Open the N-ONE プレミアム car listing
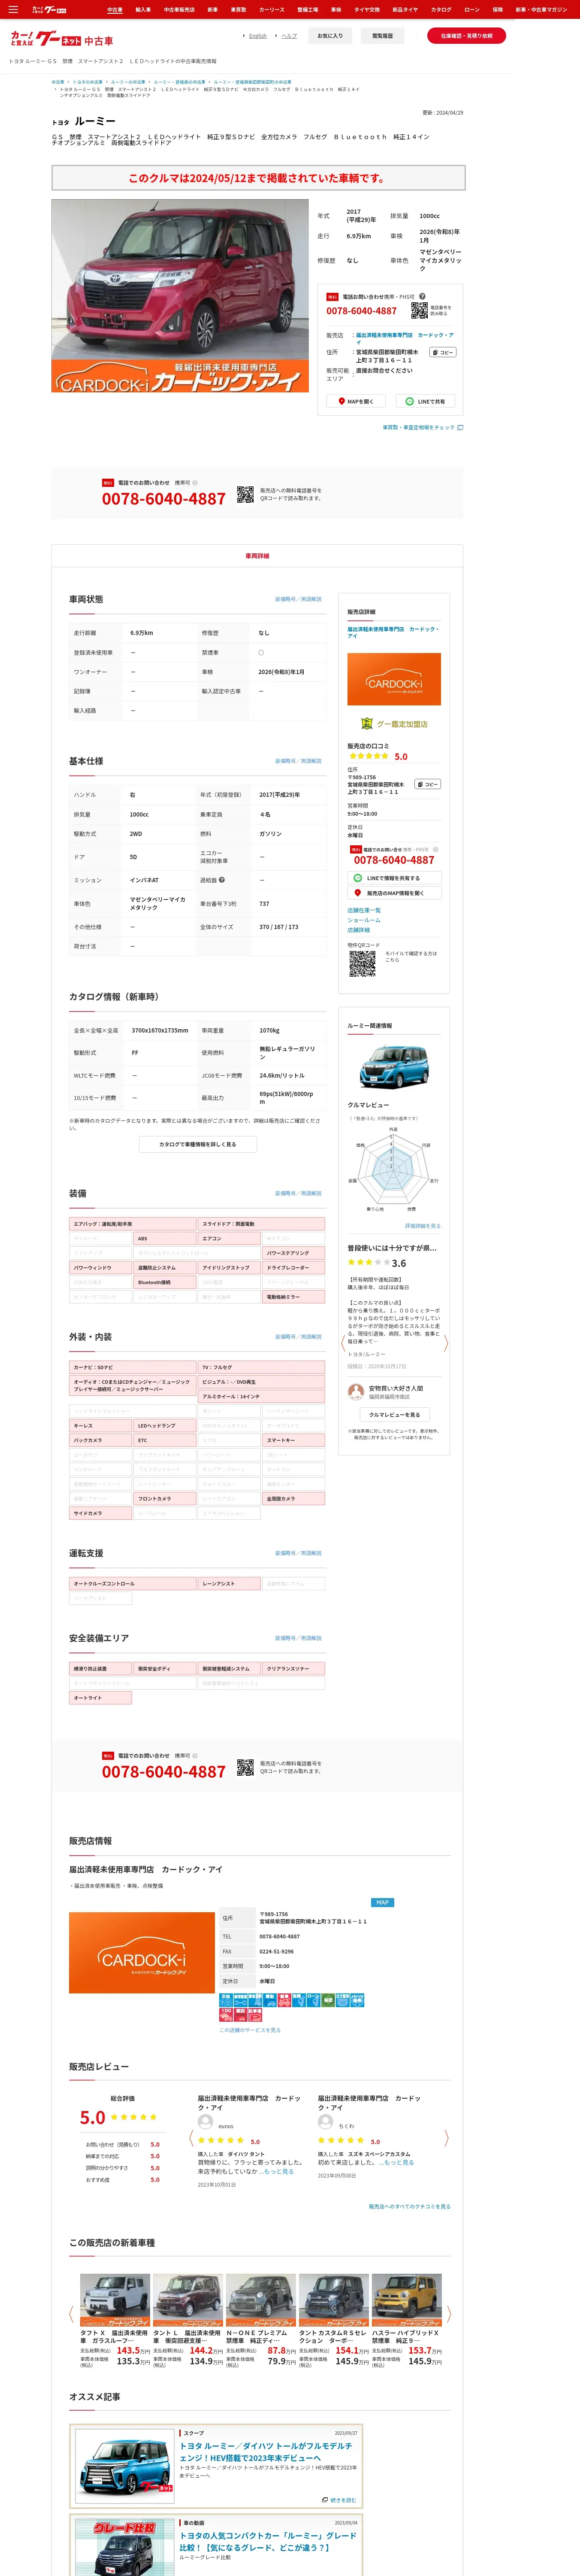This screenshot has width=580, height=2576. 261,2320
